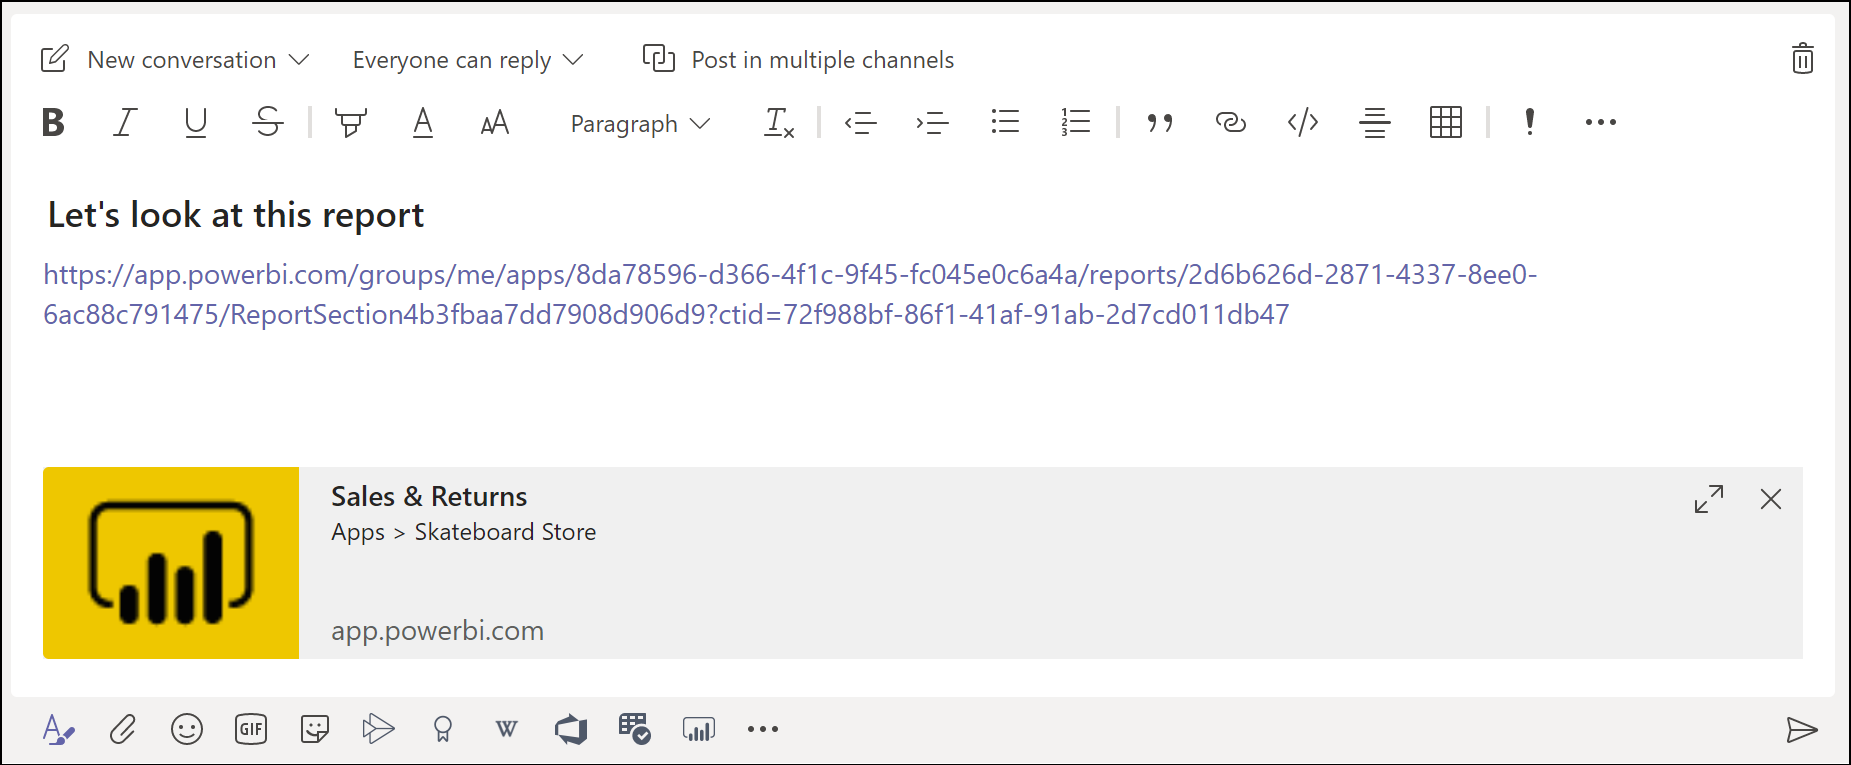
Task: Discard the message with trash icon
Action: point(1803,58)
